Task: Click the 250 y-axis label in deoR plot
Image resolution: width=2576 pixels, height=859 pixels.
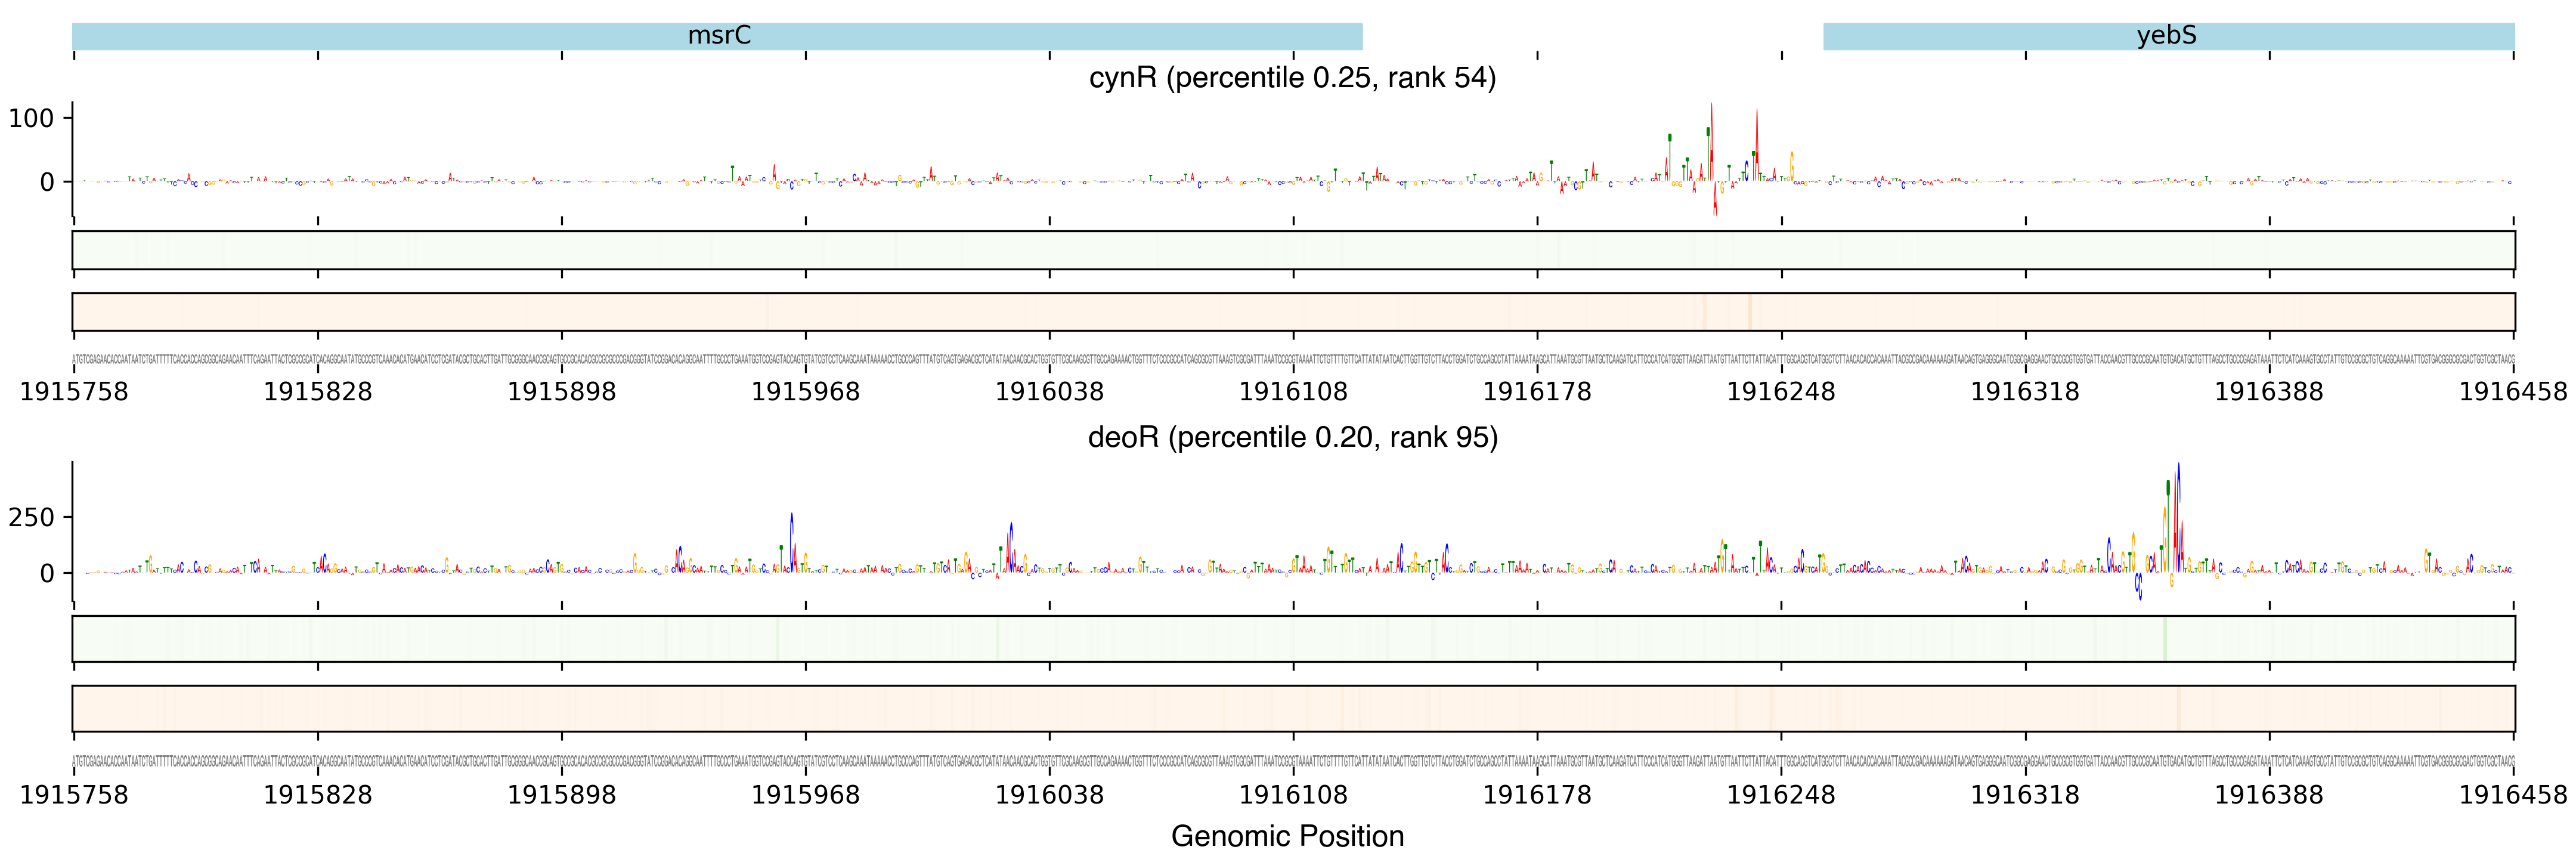Action: [x=30, y=518]
